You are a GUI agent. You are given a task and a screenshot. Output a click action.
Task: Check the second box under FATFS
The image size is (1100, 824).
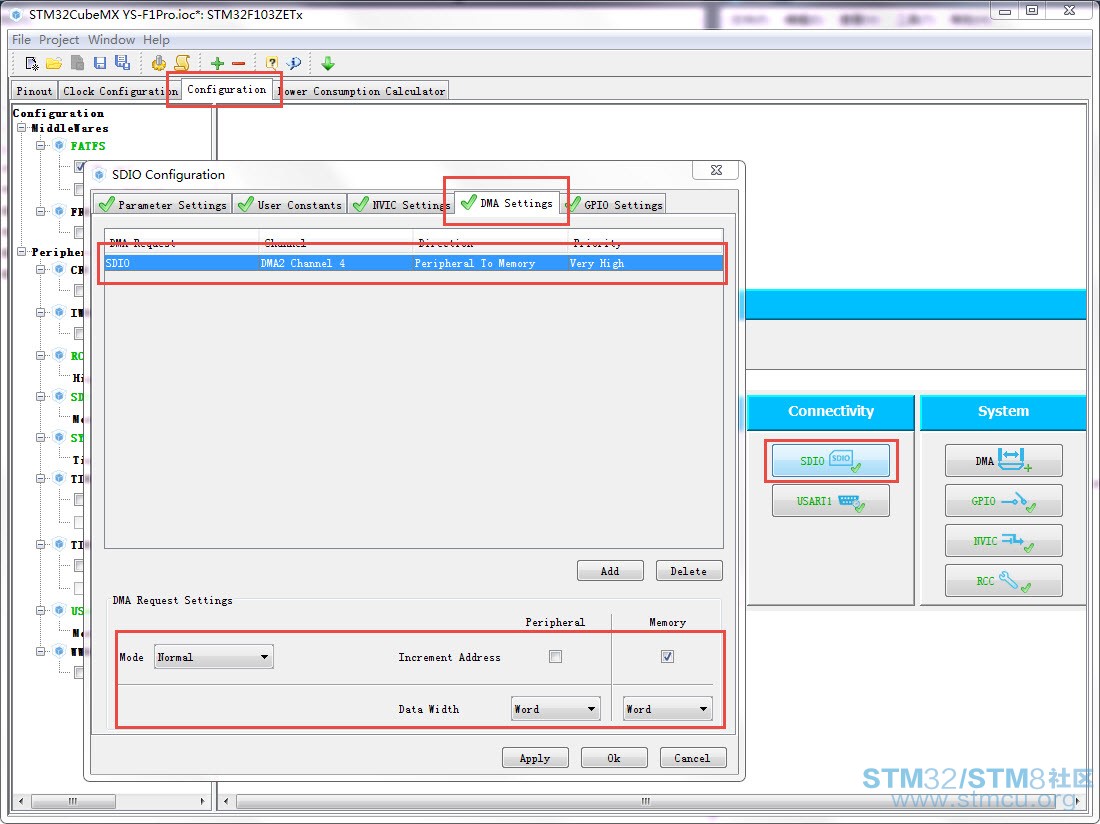click(x=79, y=189)
